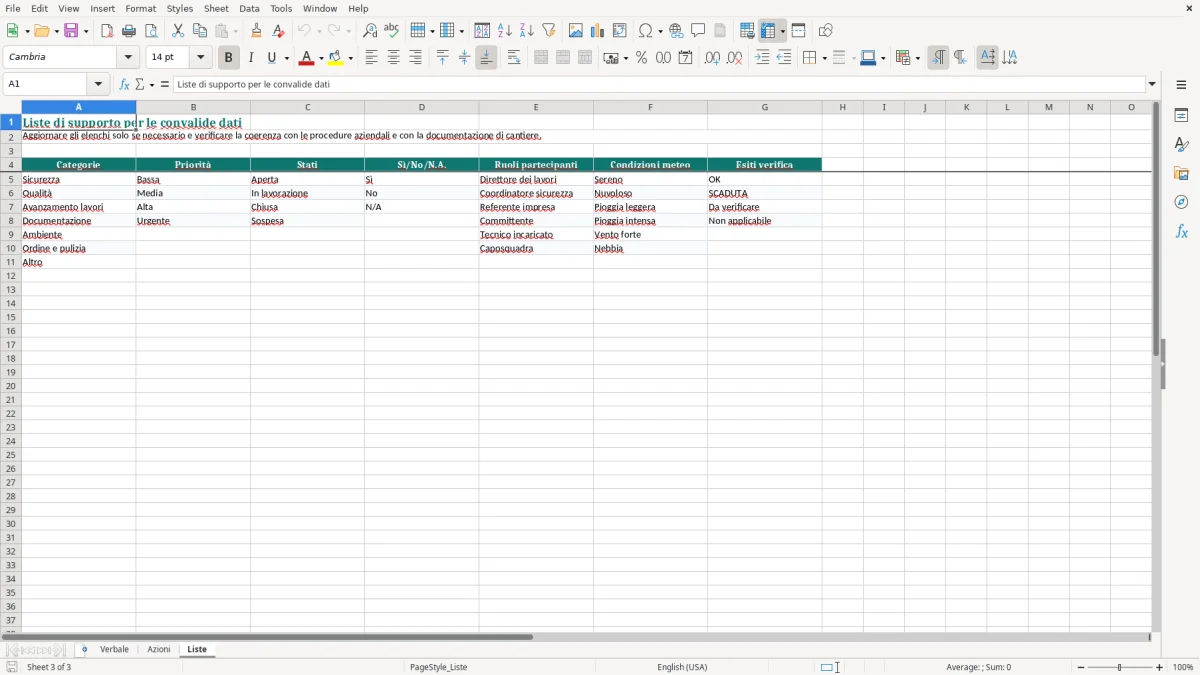1200x675 pixels.
Task: Toggle Center Vertically
Action: pyautogui.click(x=464, y=58)
